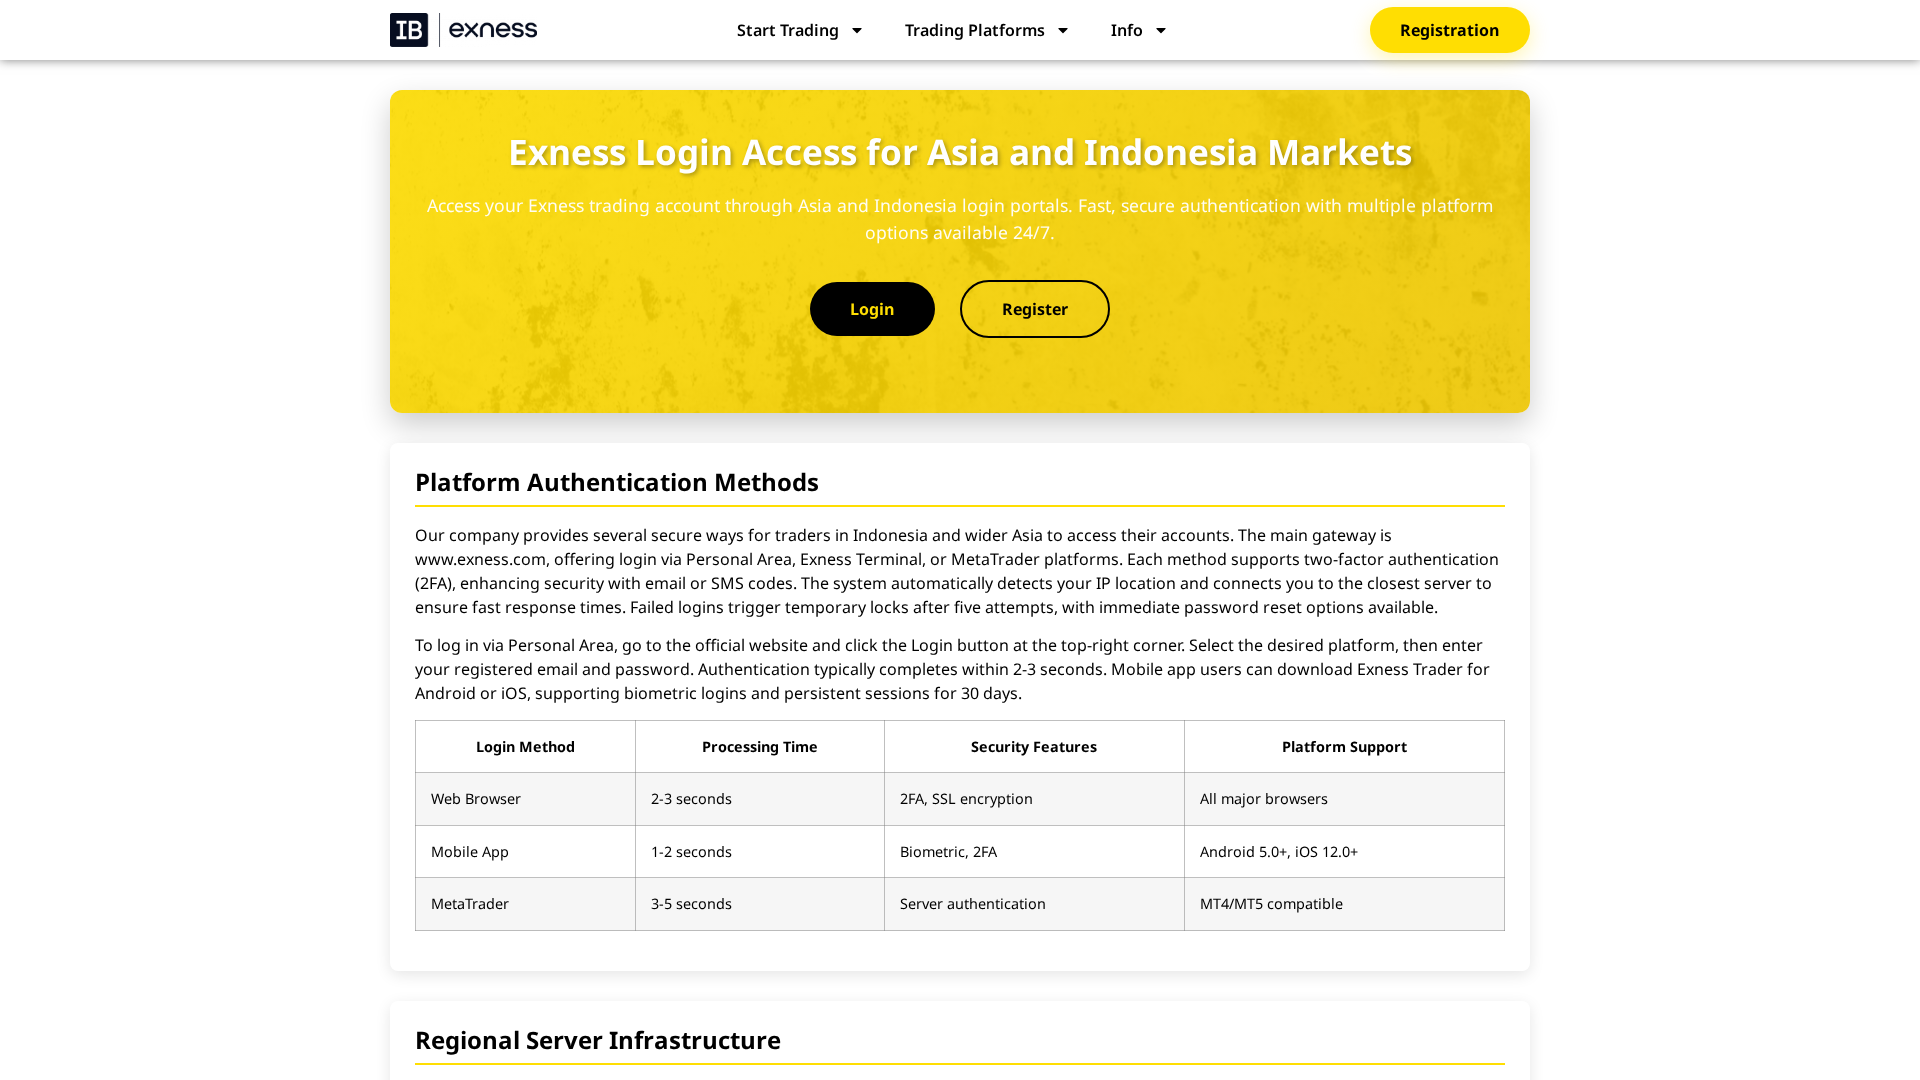1920x1080 pixels.
Task: Click the Platform Authentication Methods heading
Action: 617,482
